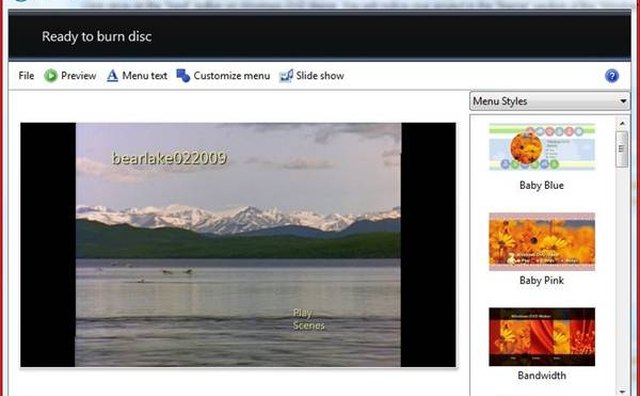Click the green Preview play icon
This screenshot has height=396, width=640.
51,76
